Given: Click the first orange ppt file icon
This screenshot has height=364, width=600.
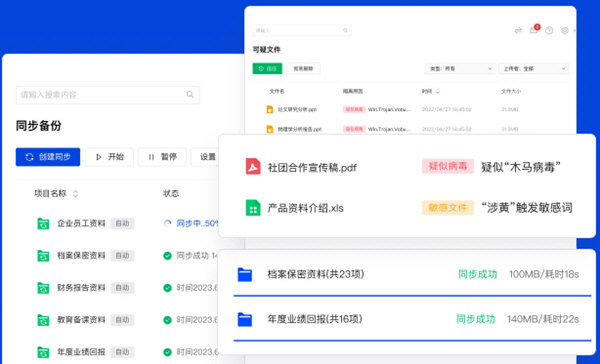Looking at the screenshot, I should pos(270,109).
